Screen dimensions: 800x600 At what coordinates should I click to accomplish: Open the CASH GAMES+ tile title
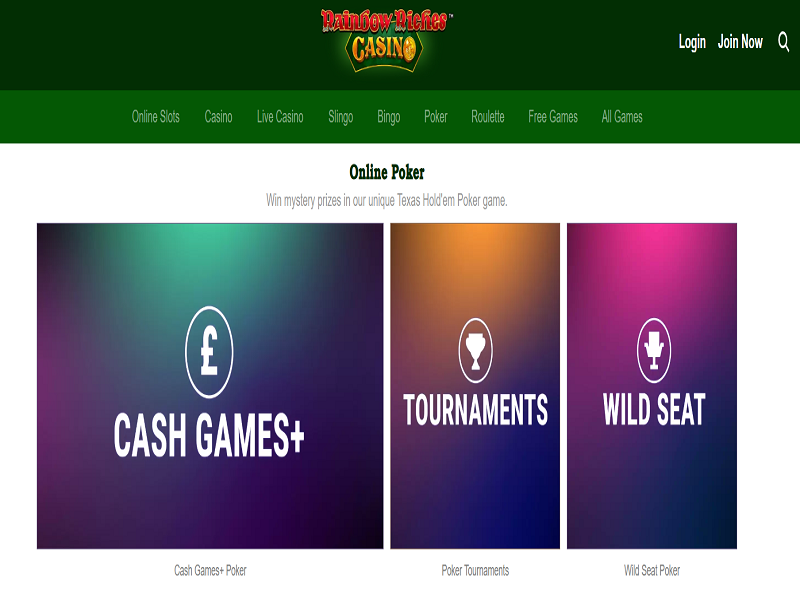(x=209, y=435)
